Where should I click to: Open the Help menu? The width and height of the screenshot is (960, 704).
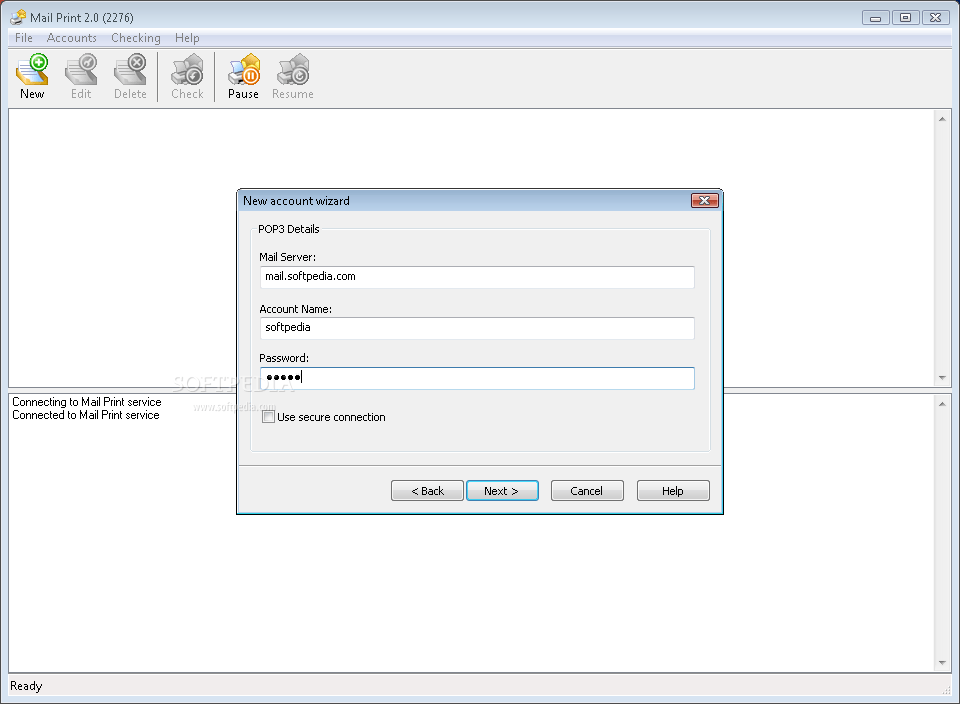187,38
